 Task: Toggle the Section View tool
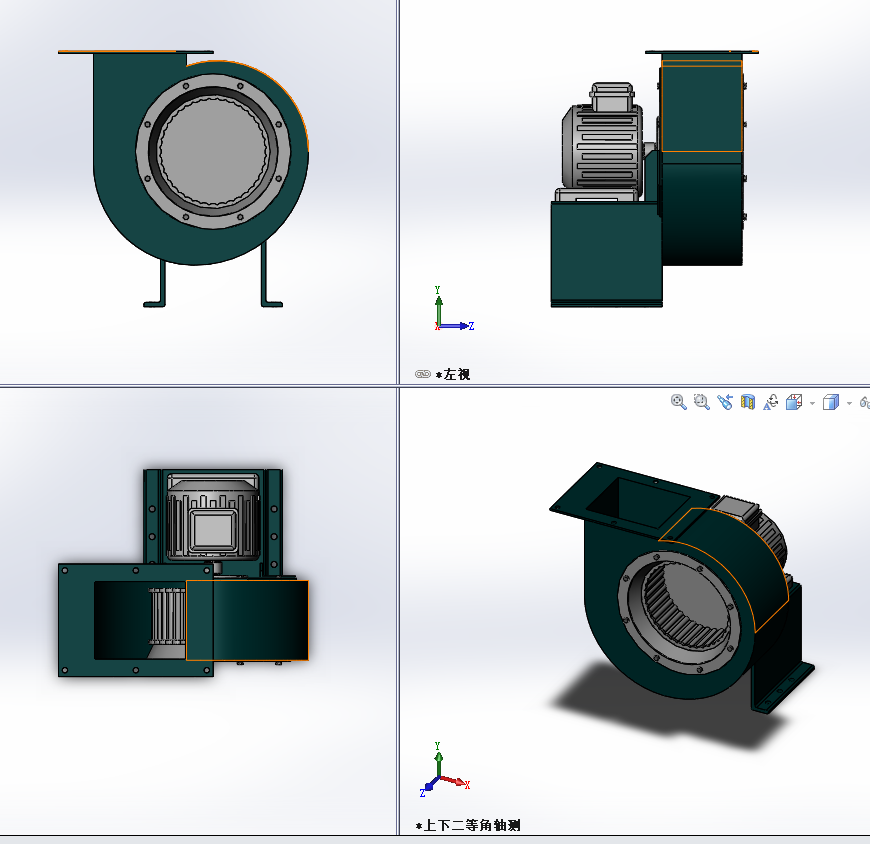tap(748, 402)
